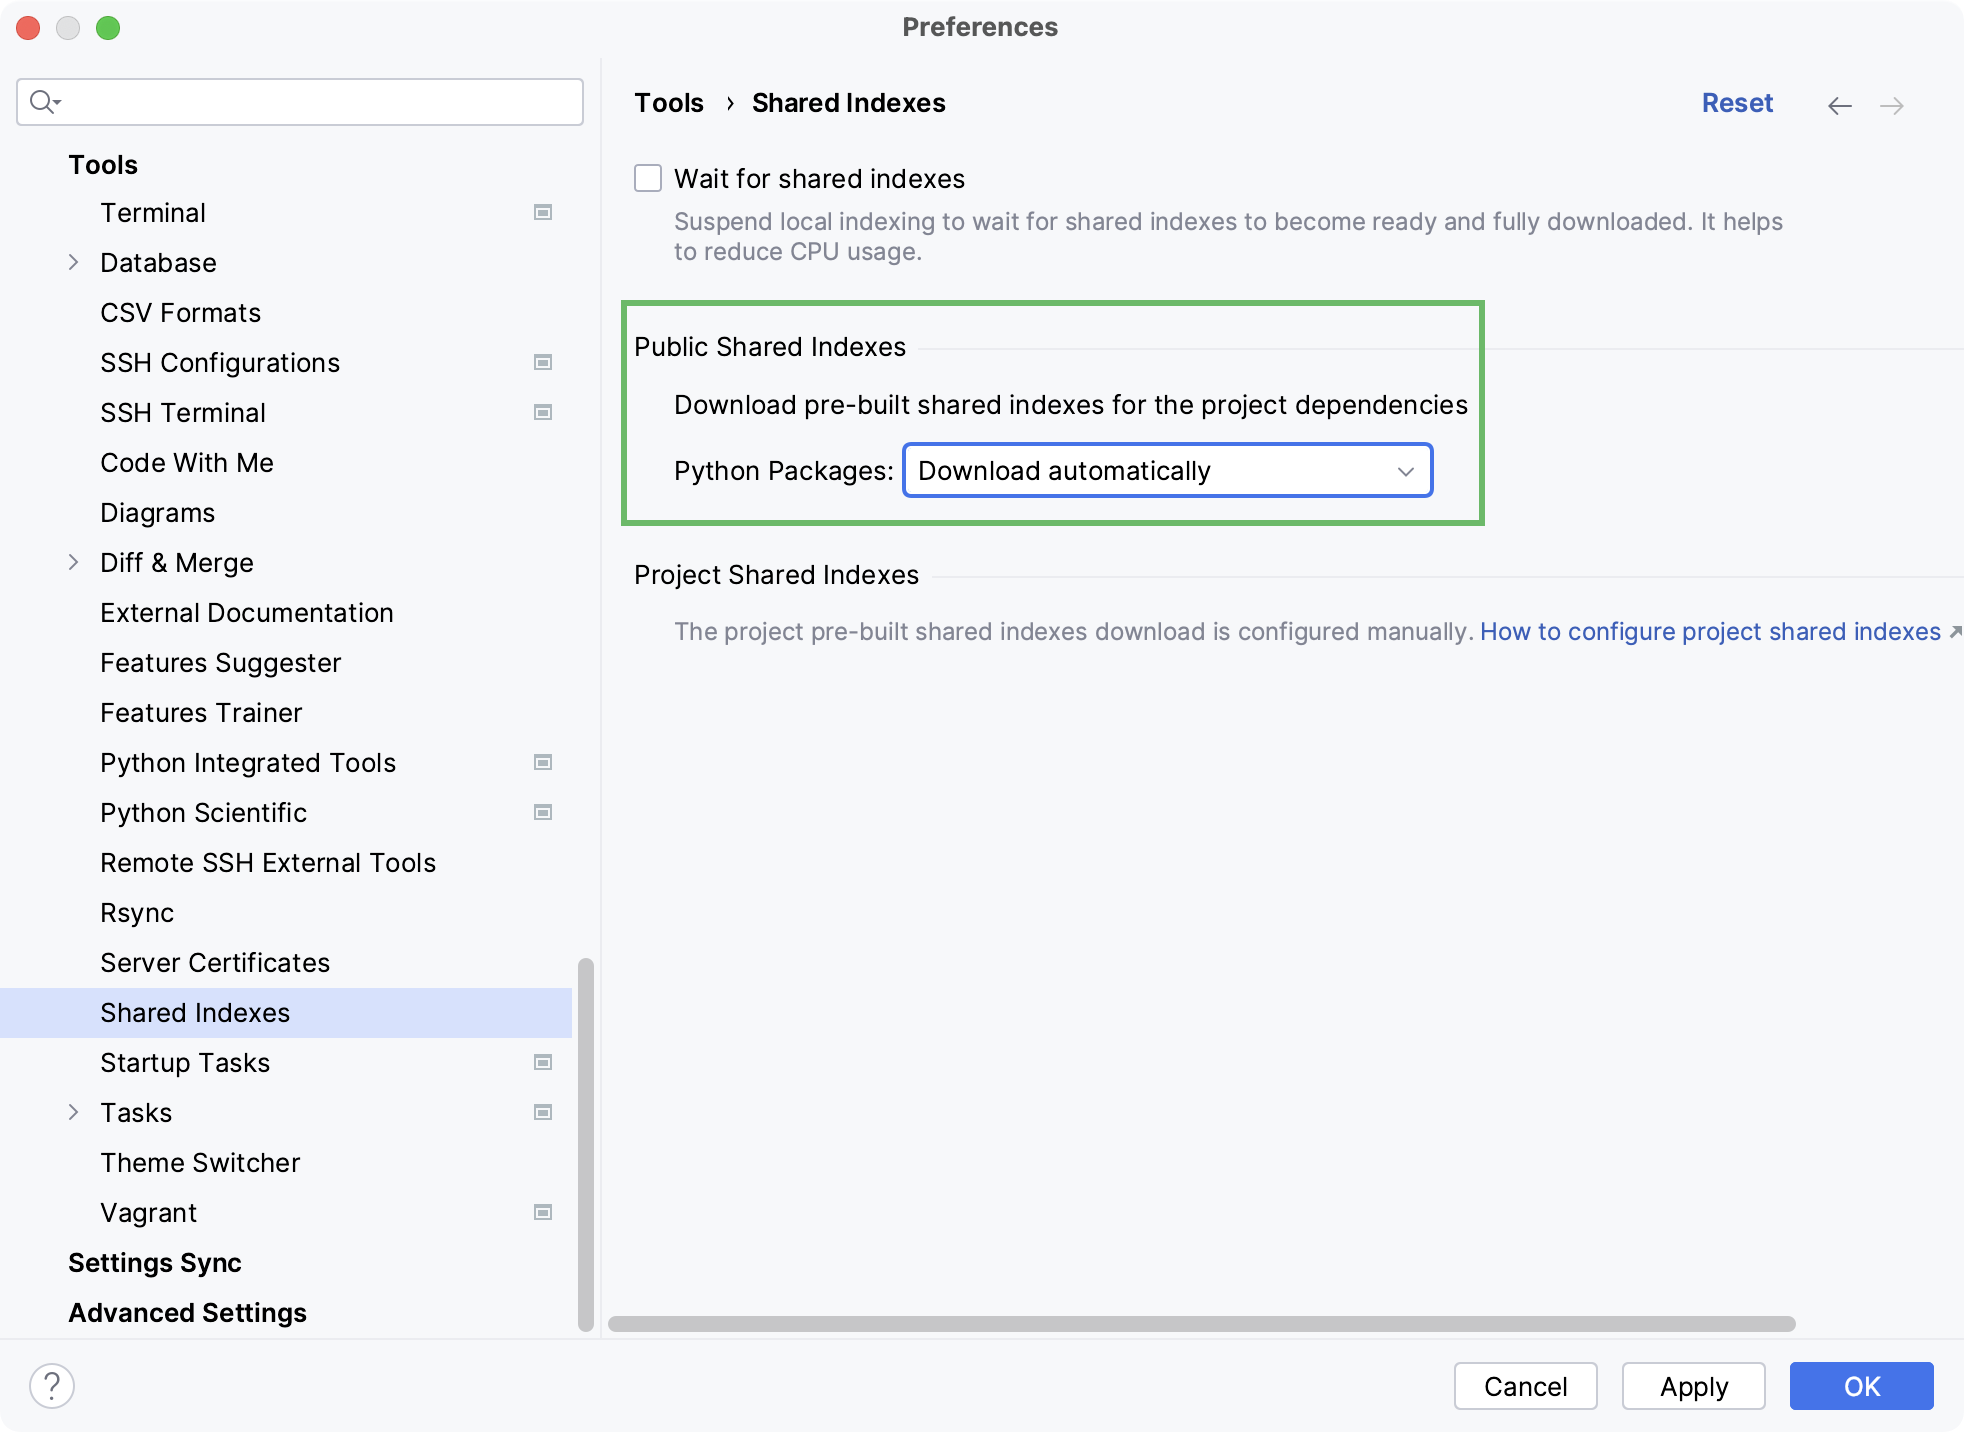Click inside the settings search field

[x=300, y=101]
